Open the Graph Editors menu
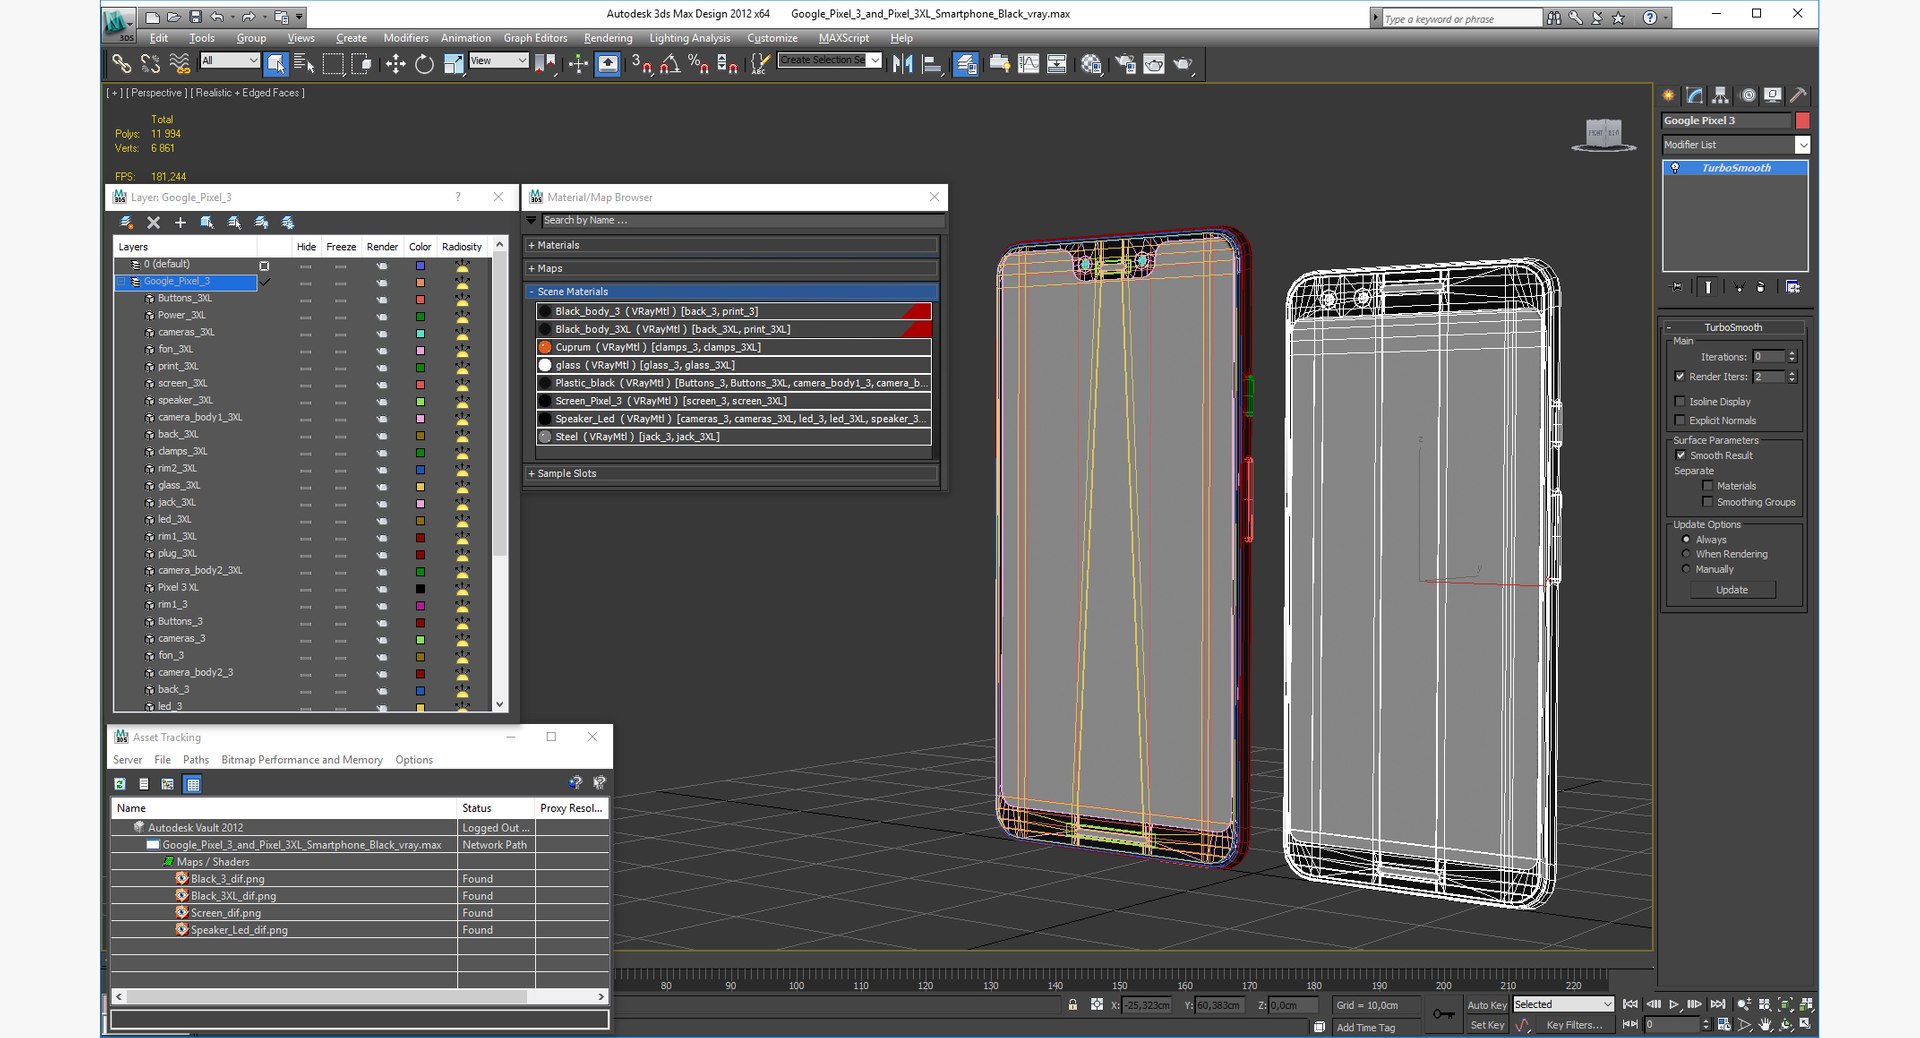The width and height of the screenshot is (1920, 1038). pos(535,38)
